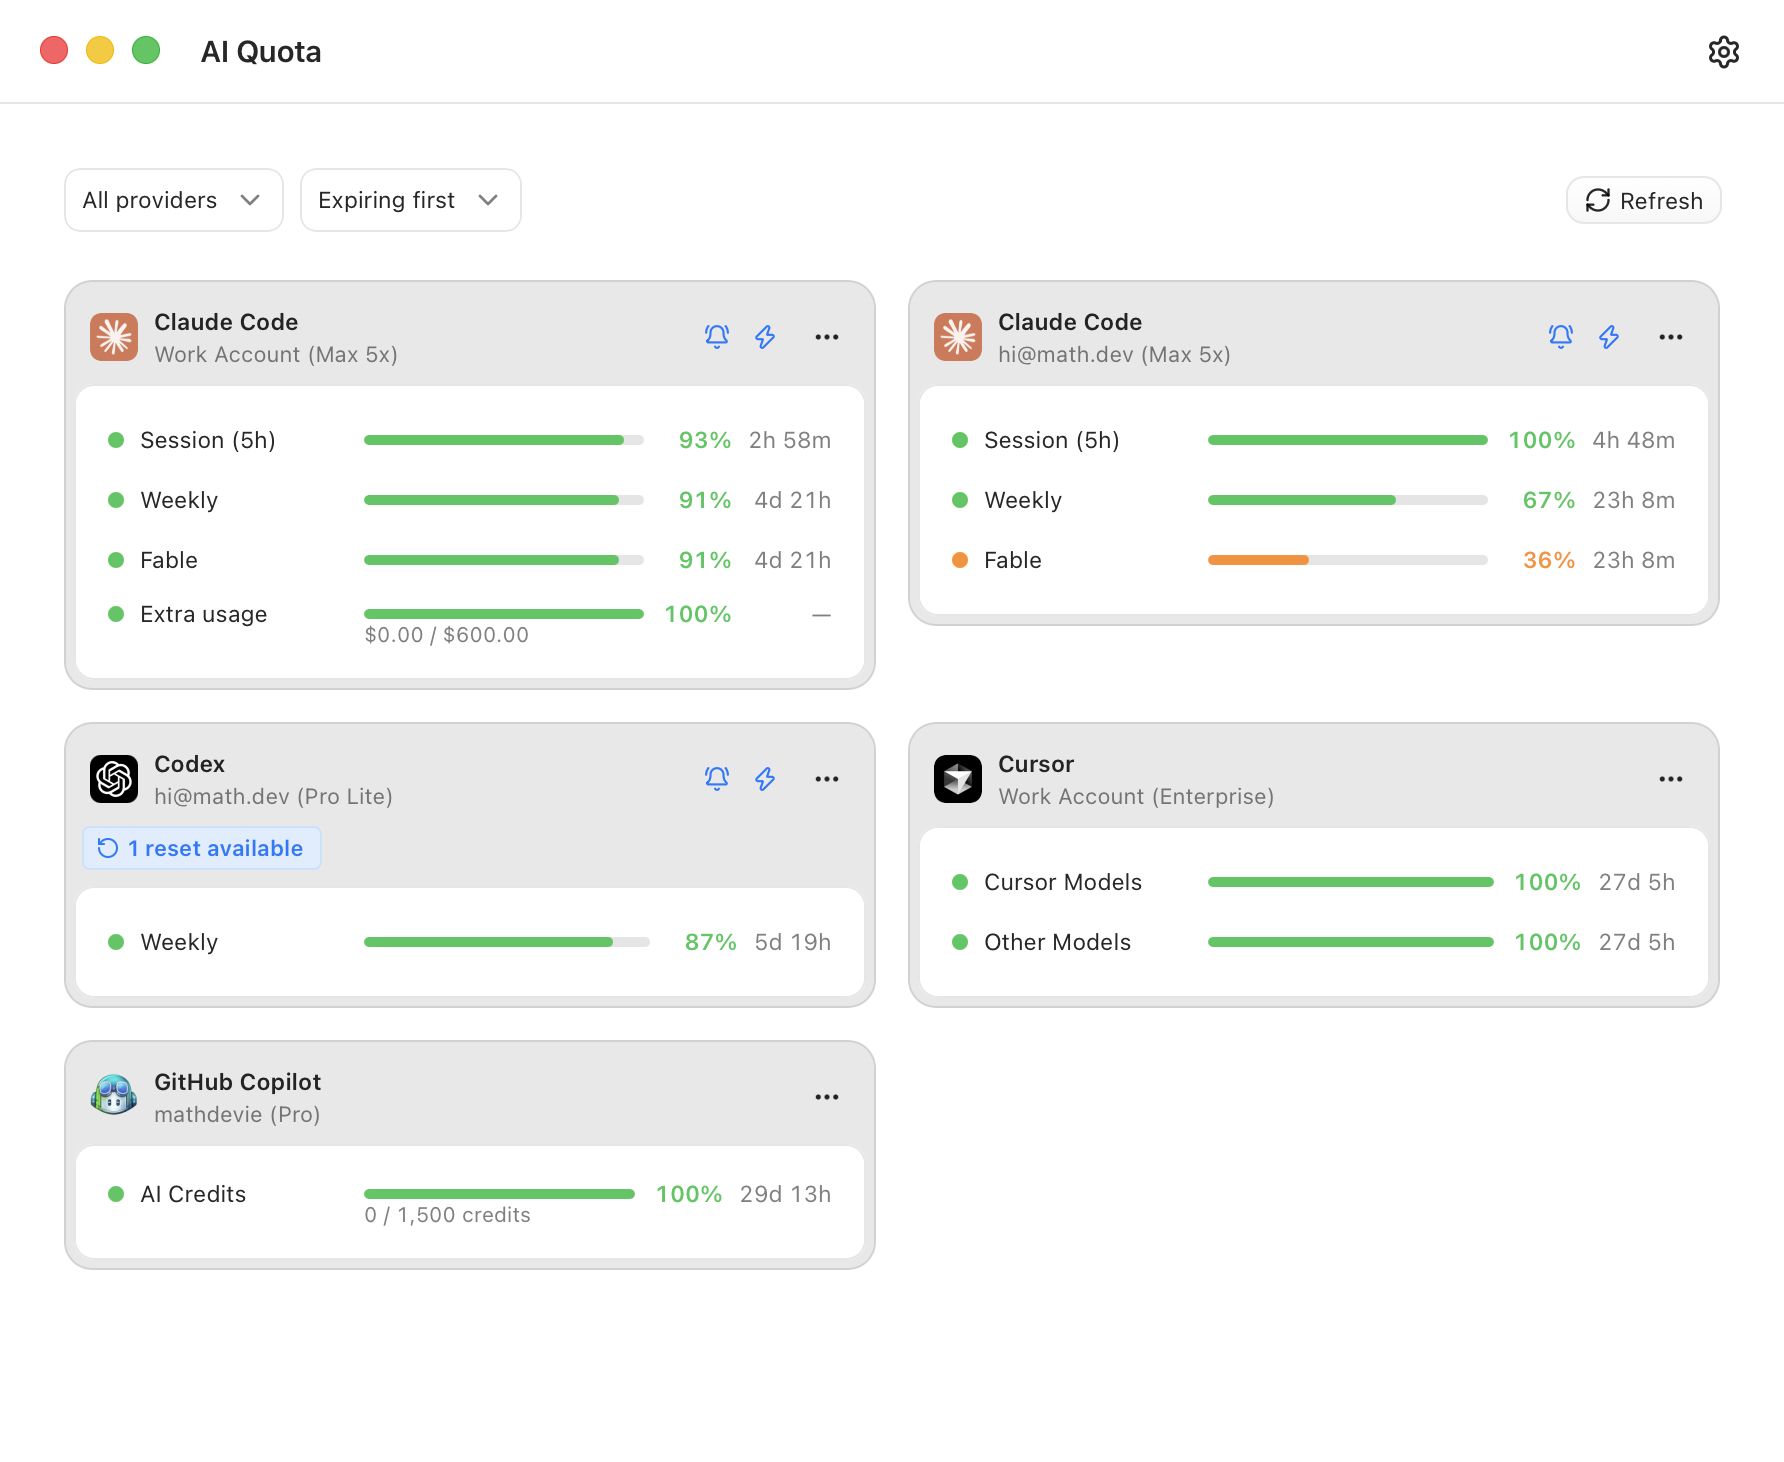Click the 87% Codex weekly value
Screen dimensions: 1784x1462
(711, 942)
